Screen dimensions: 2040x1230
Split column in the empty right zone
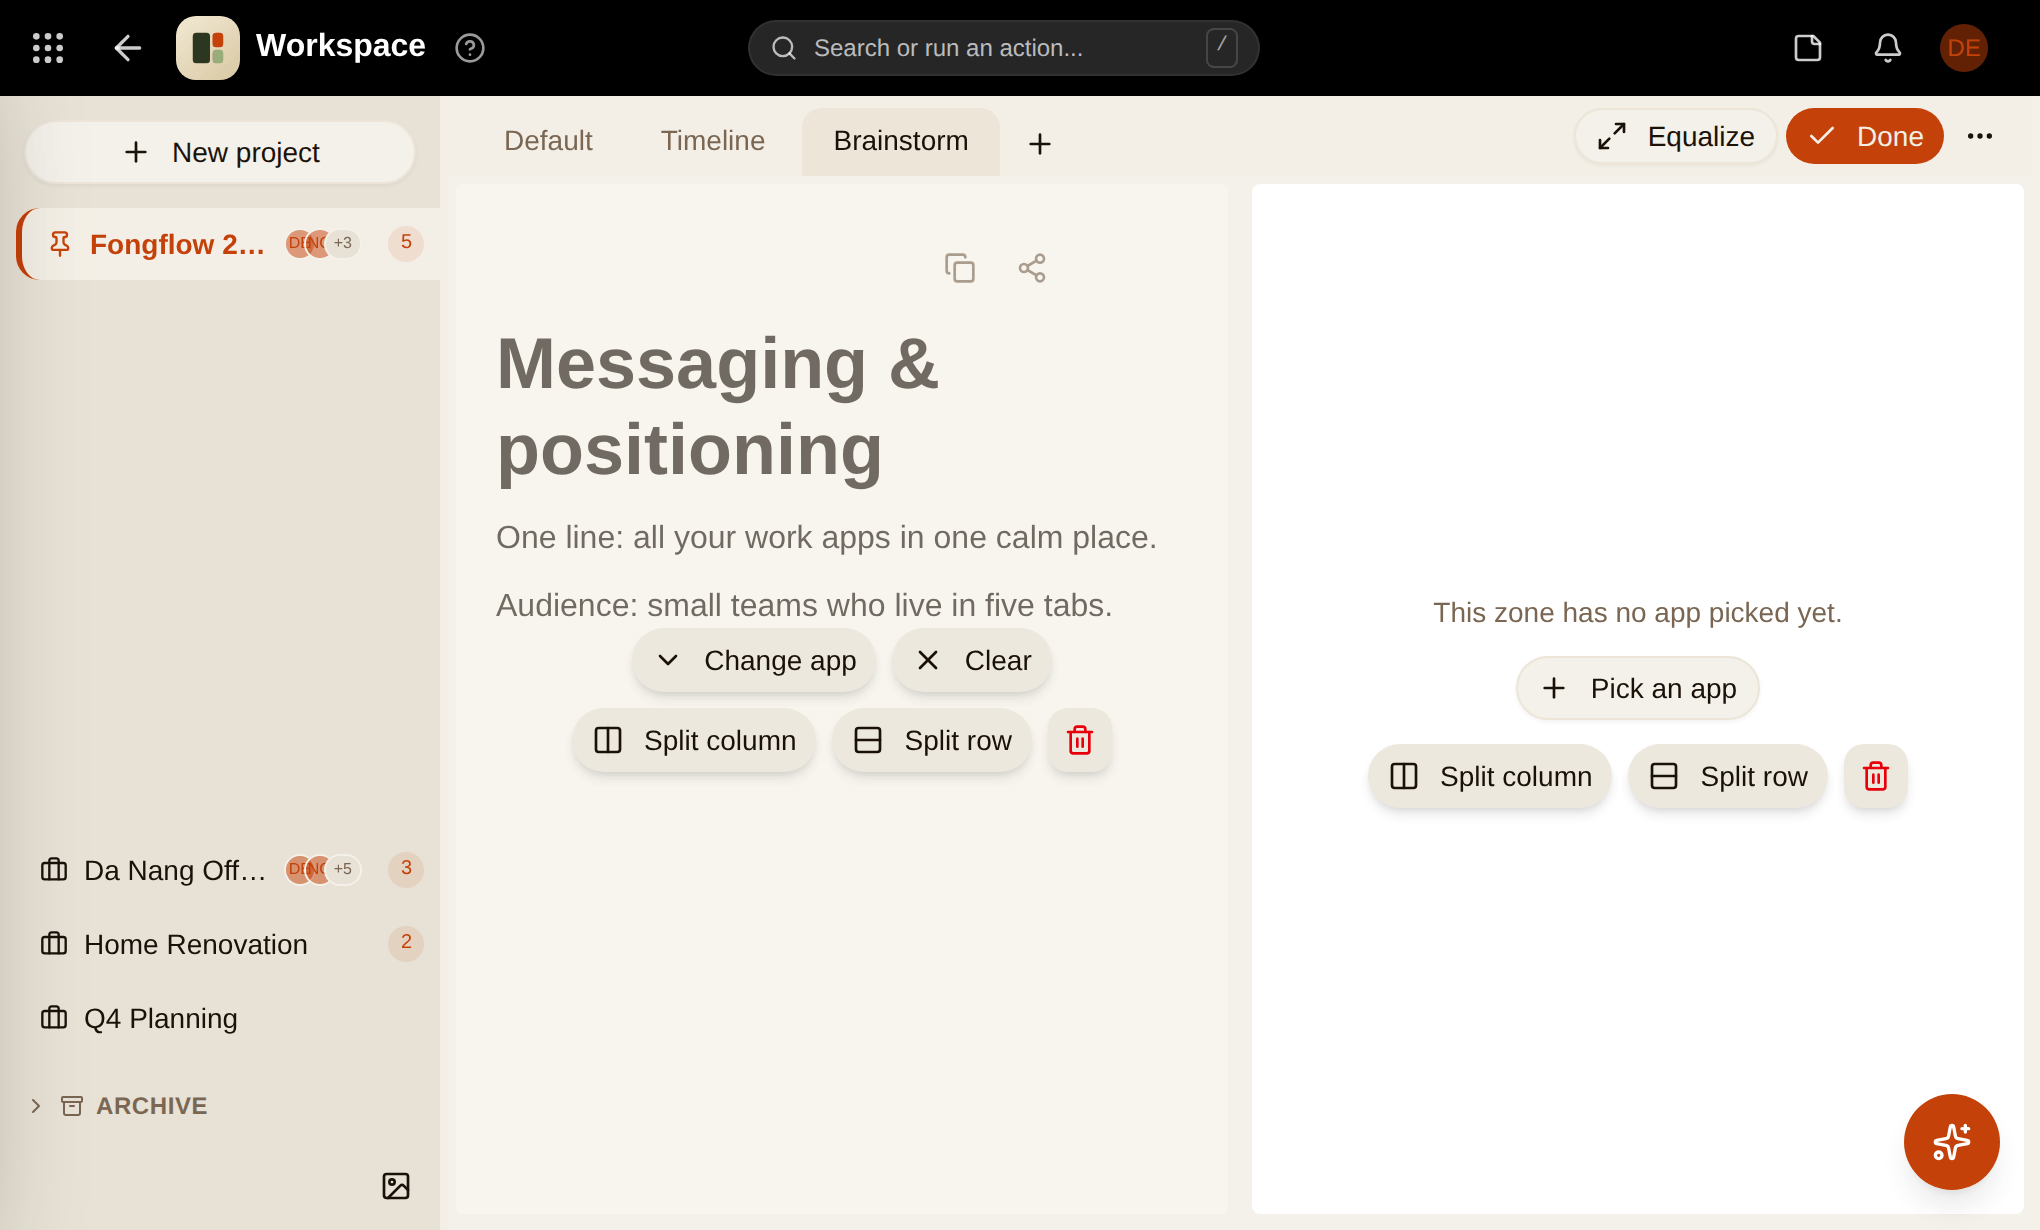click(1490, 777)
